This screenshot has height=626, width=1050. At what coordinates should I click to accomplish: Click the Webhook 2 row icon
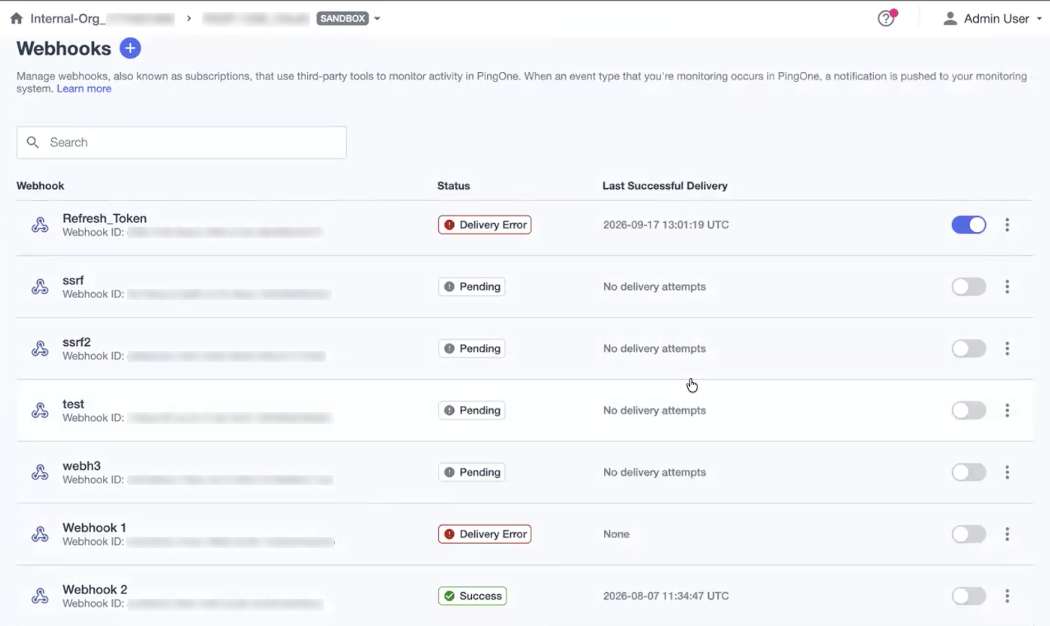pyautogui.click(x=40, y=596)
